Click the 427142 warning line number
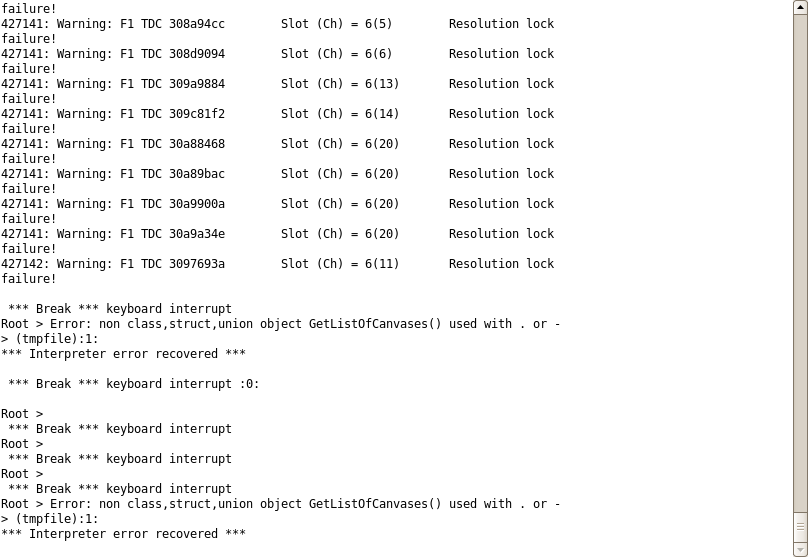Image resolution: width=808 pixels, height=557 pixels. [23, 264]
